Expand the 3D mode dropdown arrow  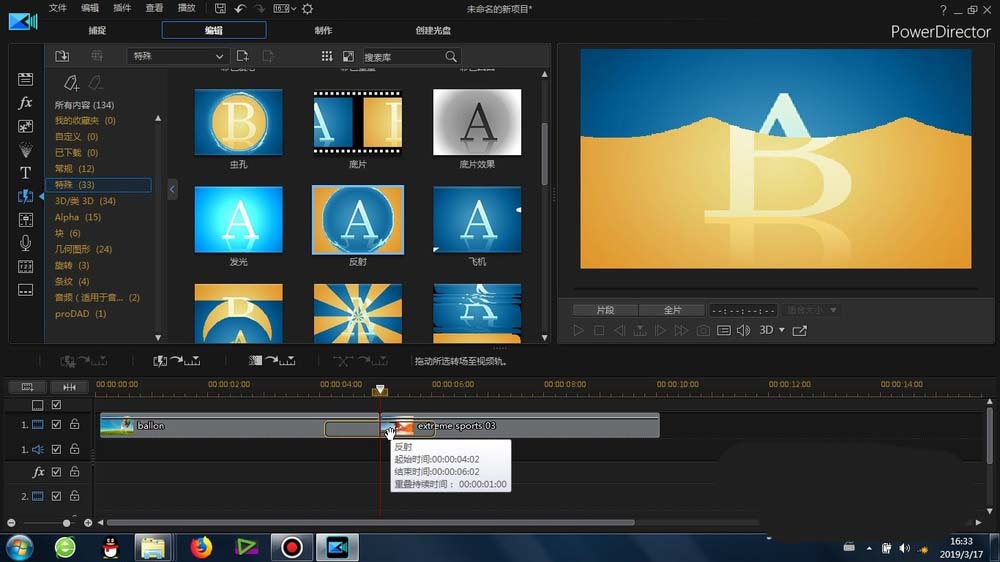tap(781, 331)
